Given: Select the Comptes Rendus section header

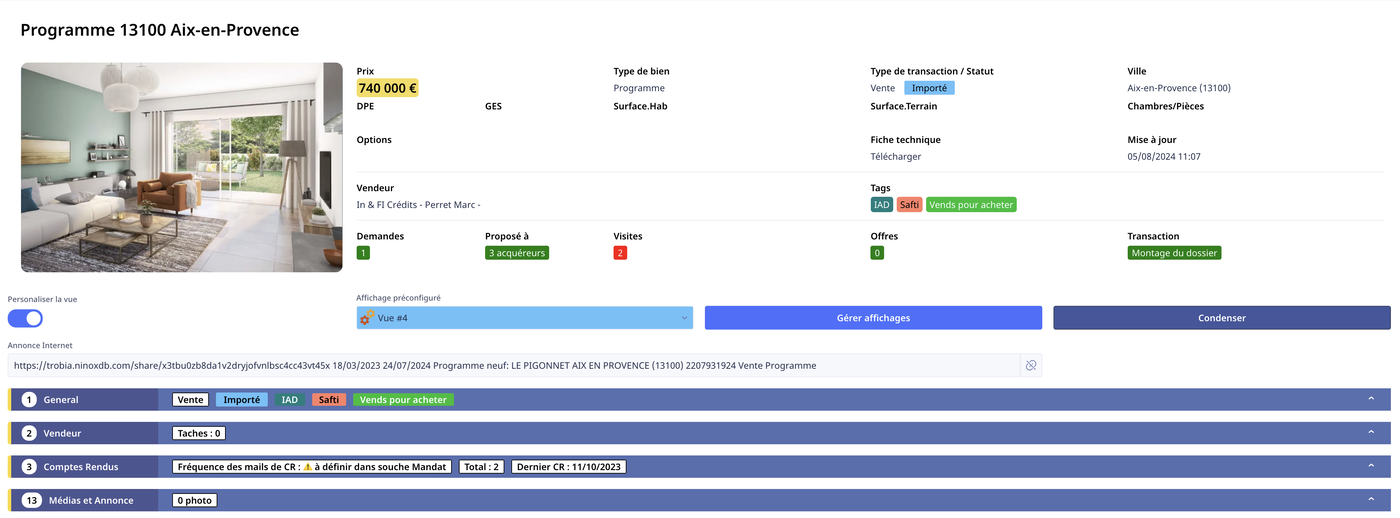Looking at the screenshot, I should click(80, 467).
